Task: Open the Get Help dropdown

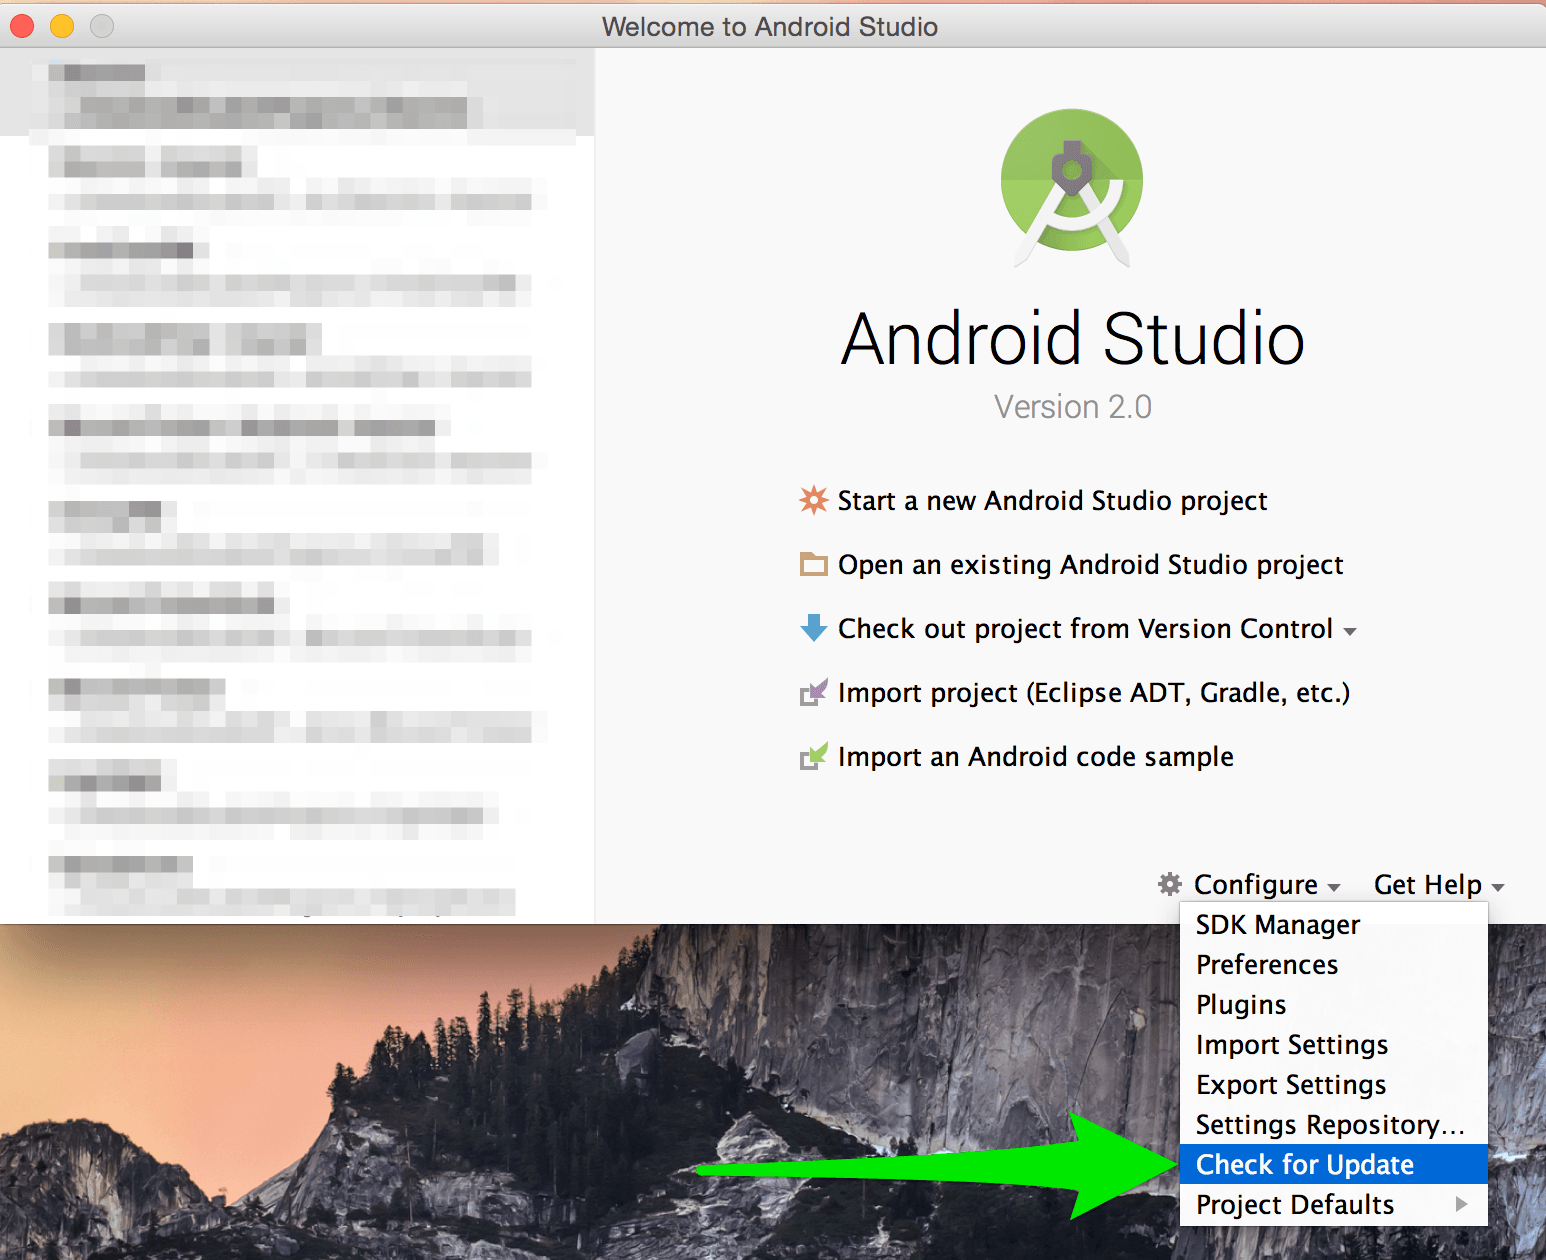Action: coord(1438,885)
